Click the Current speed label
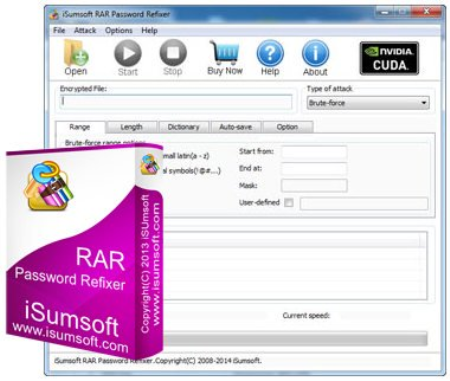This screenshot has height=381, width=450. coord(306,315)
